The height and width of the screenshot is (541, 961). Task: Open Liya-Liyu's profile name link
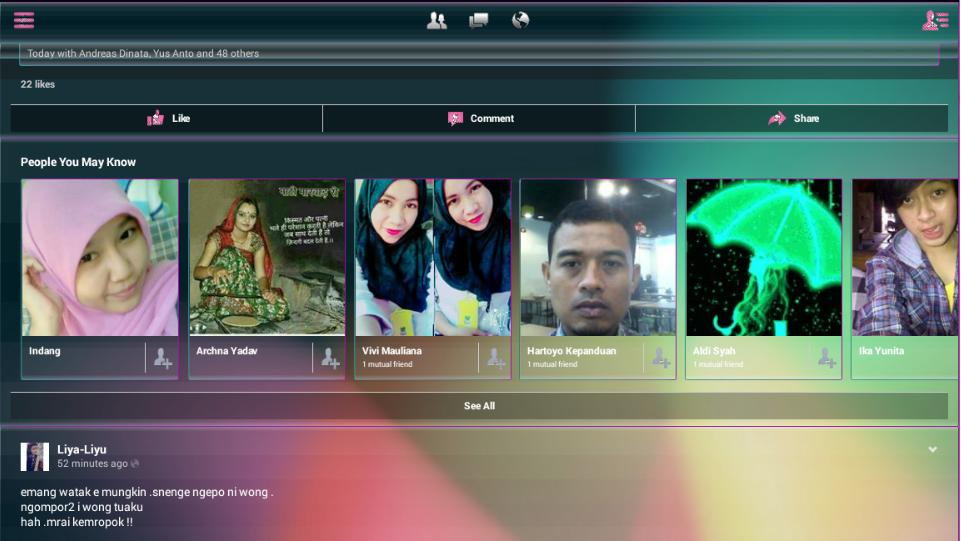[82, 449]
